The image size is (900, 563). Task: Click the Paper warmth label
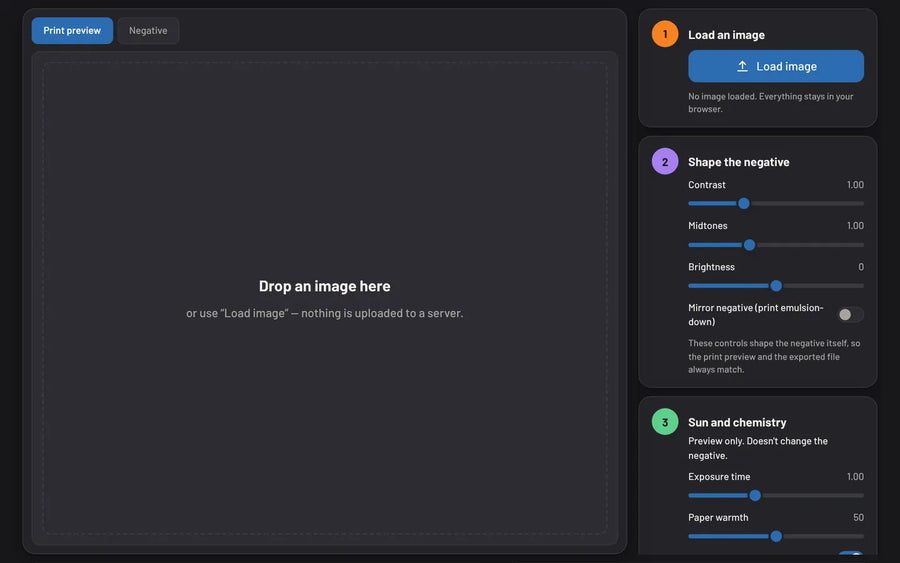click(x=718, y=517)
